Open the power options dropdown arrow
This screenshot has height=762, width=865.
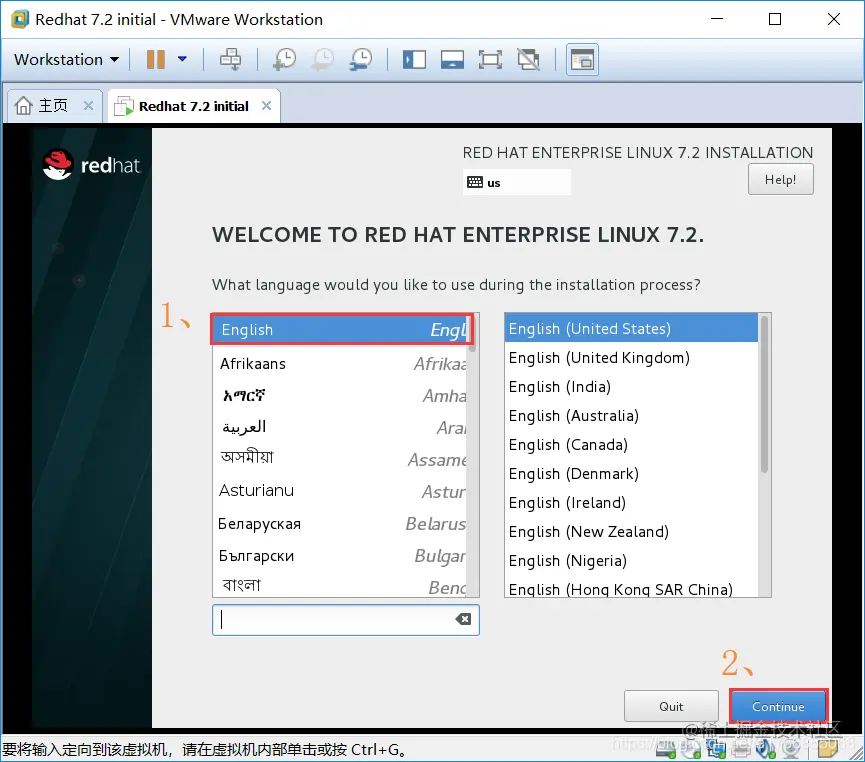point(182,59)
